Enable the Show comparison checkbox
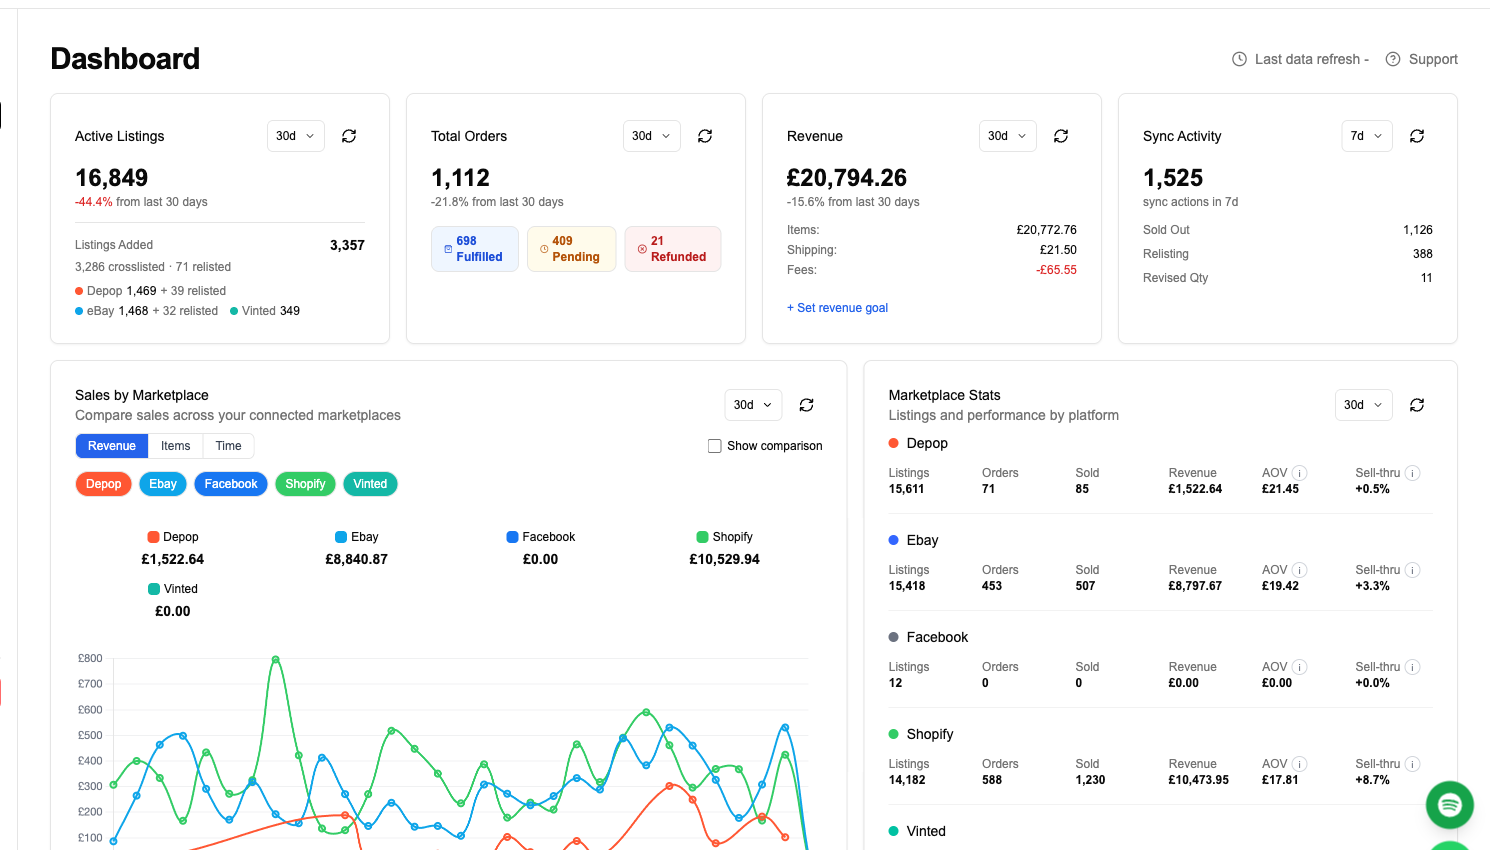Screen dimensions: 1490x850 (x=715, y=445)
